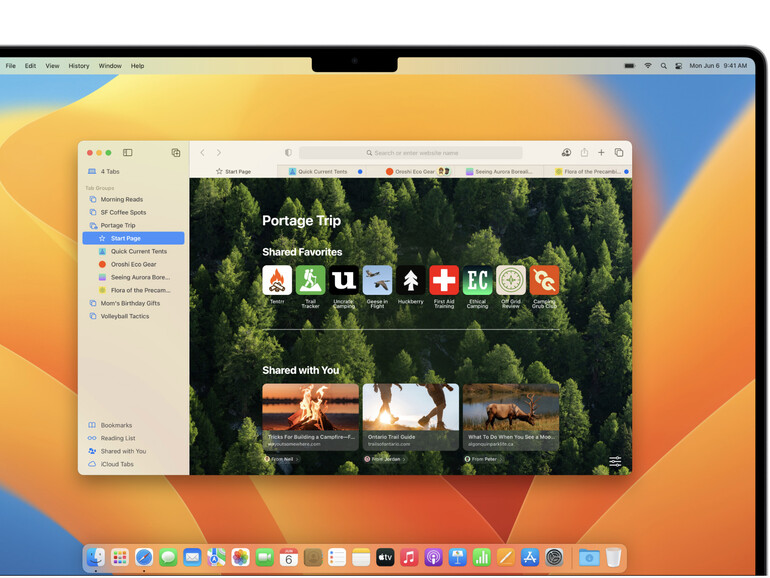Open the Window menu
This screenshot has height=578, width=770.
tap(110, 66)
